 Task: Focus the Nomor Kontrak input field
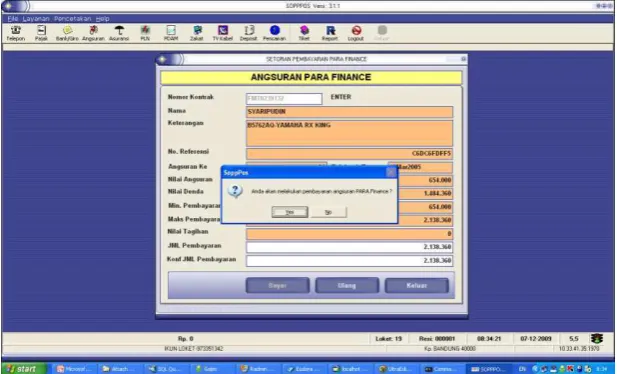pyautogui.click(x=284, y=98)
